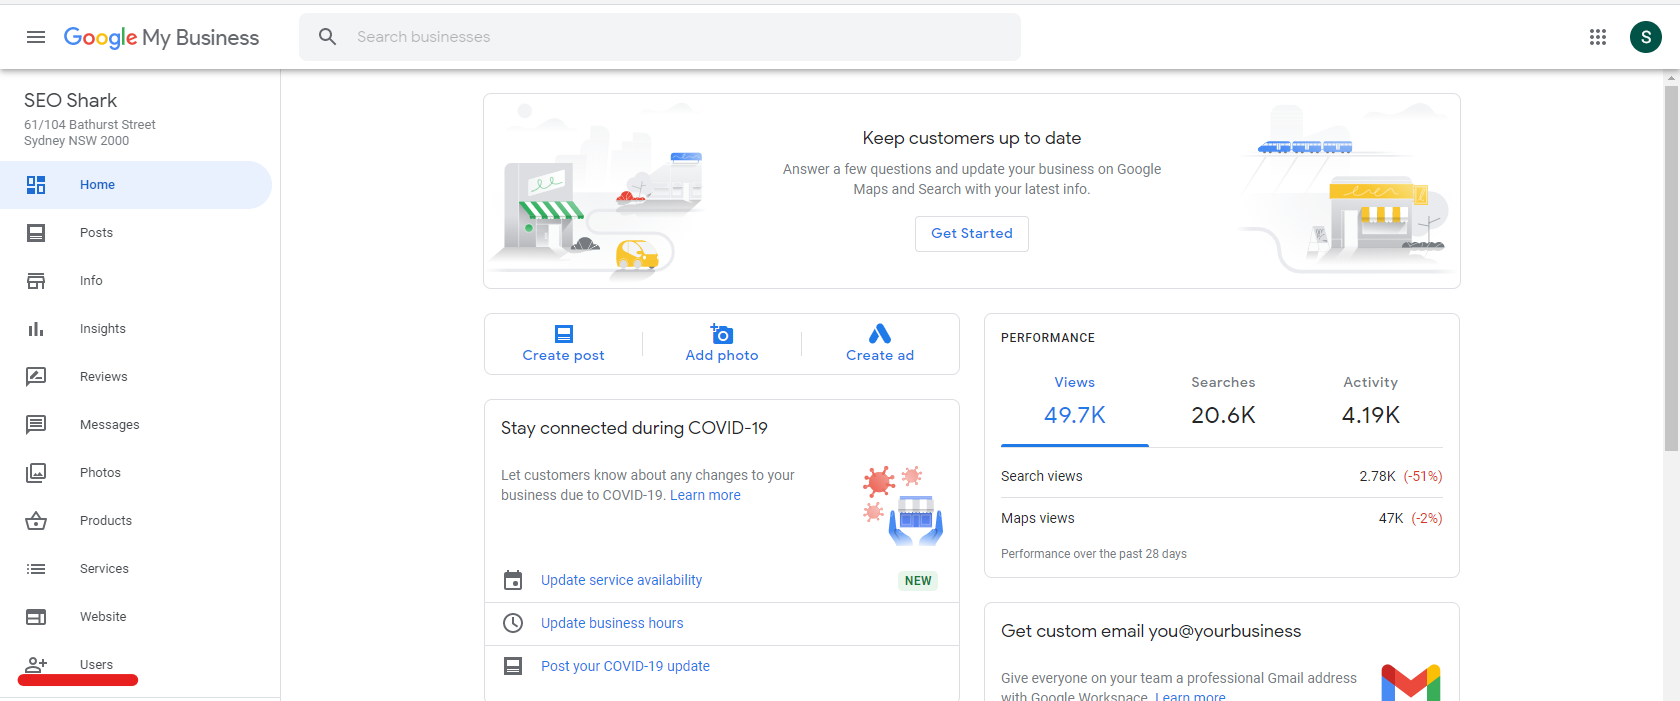The width and height of the screenshot is (1680, 701).
Task: Click the page vertical scrollbar
Action: [1671, 268]
